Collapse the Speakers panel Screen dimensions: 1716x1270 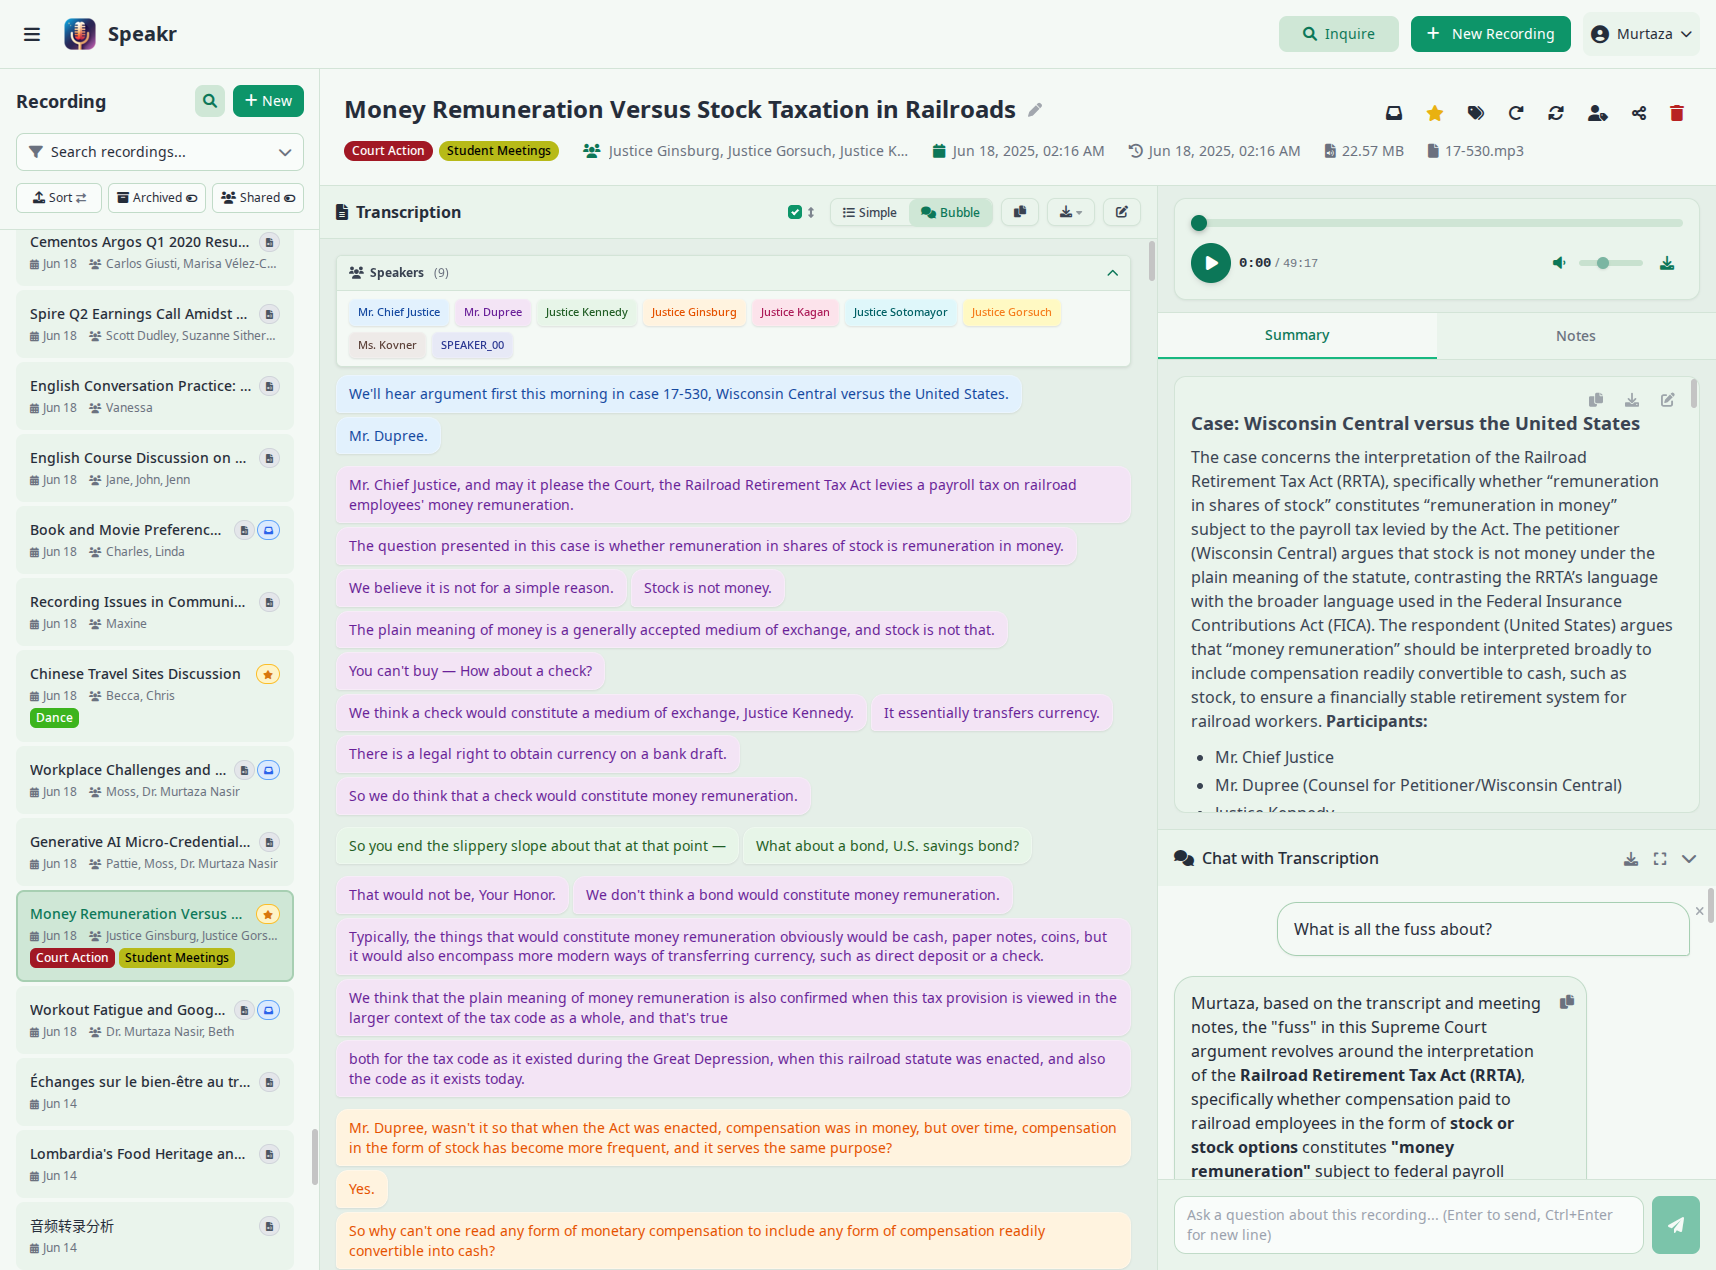click(1112, 272)
